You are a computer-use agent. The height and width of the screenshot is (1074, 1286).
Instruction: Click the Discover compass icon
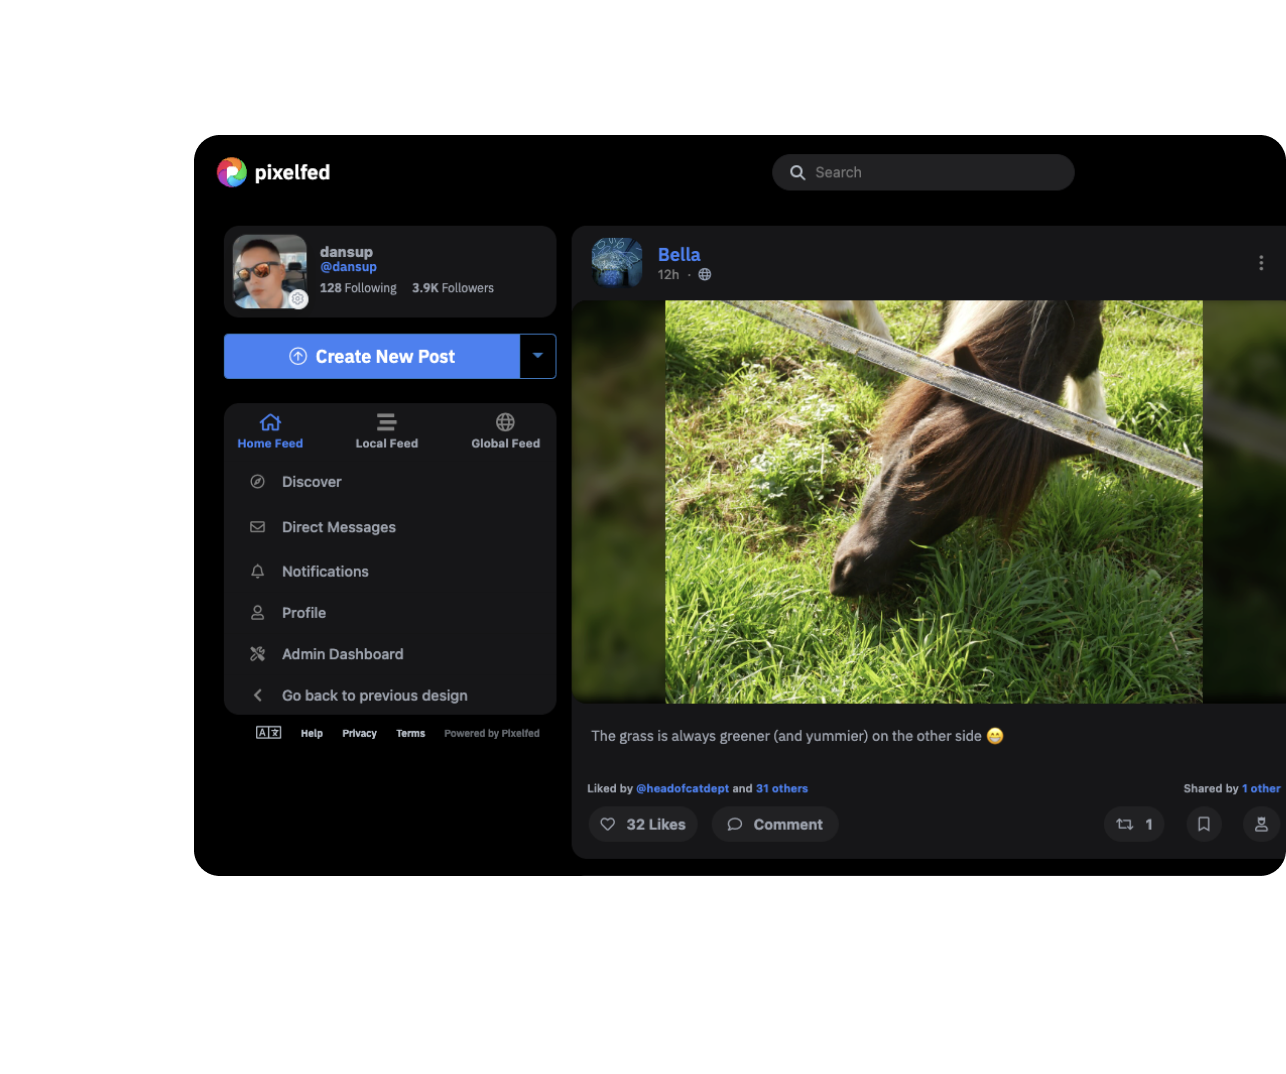point(257,482)
